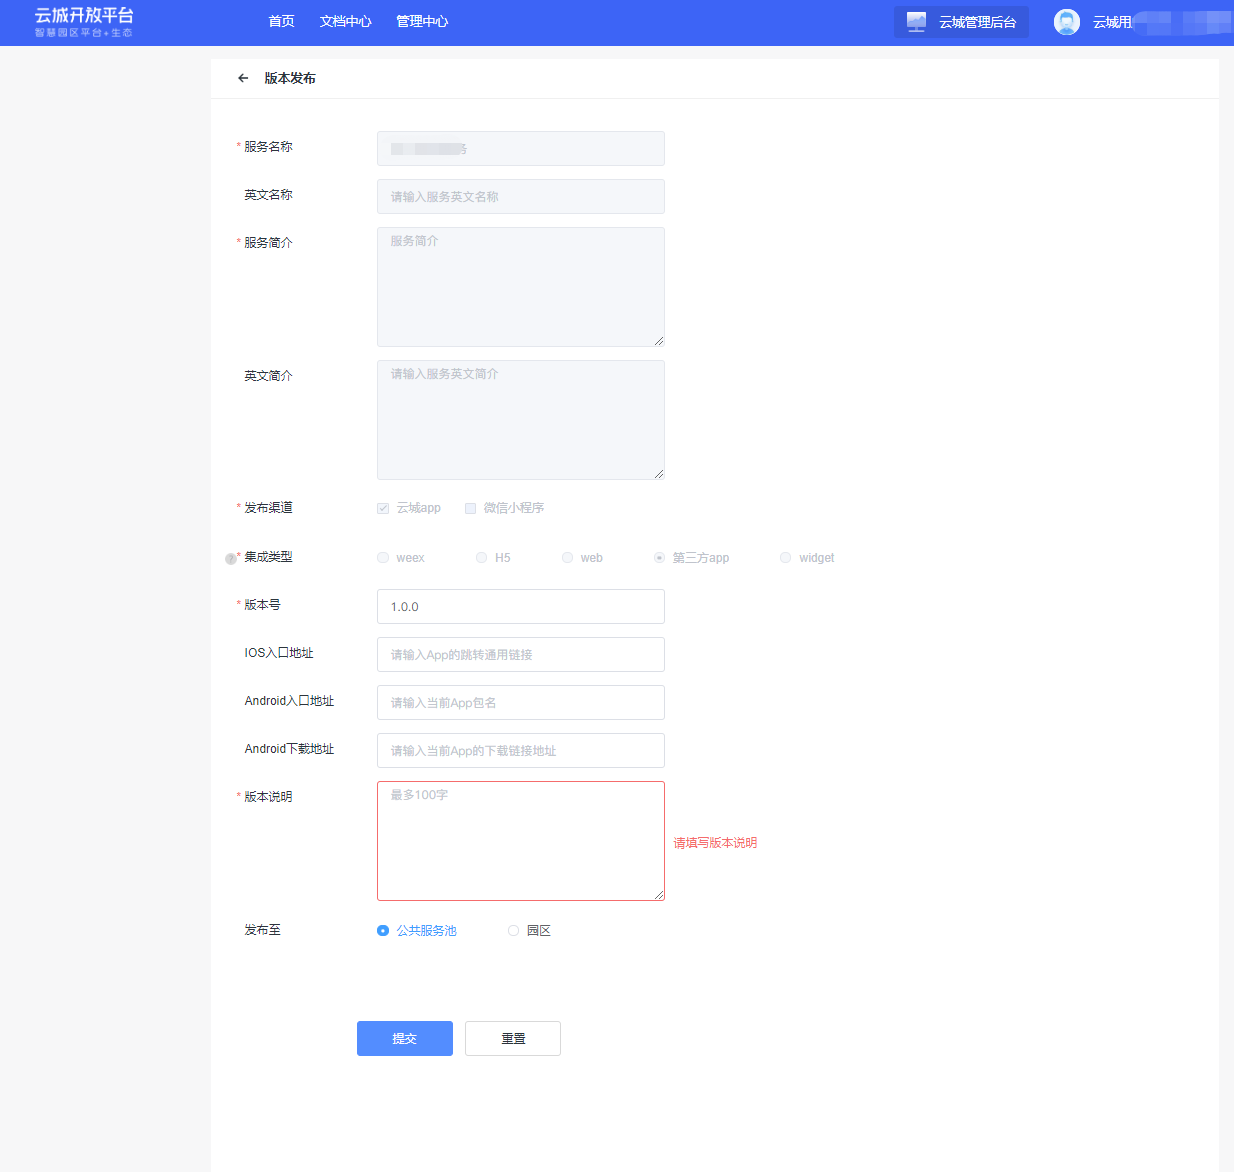Click the 发布渠道 label
1234x1172 pixels.
click(268, 508)
